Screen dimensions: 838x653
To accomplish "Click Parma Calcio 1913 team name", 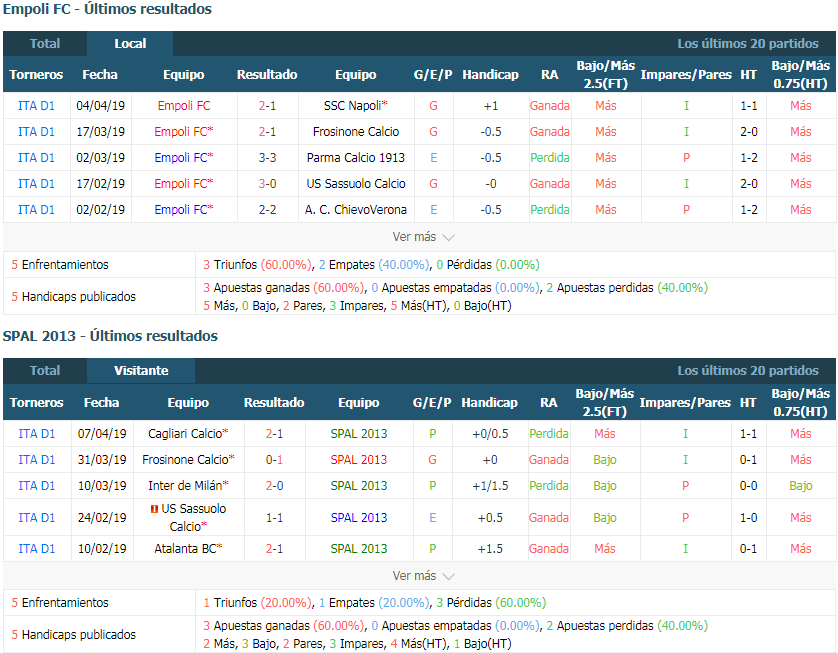I will tap(356, 158).
